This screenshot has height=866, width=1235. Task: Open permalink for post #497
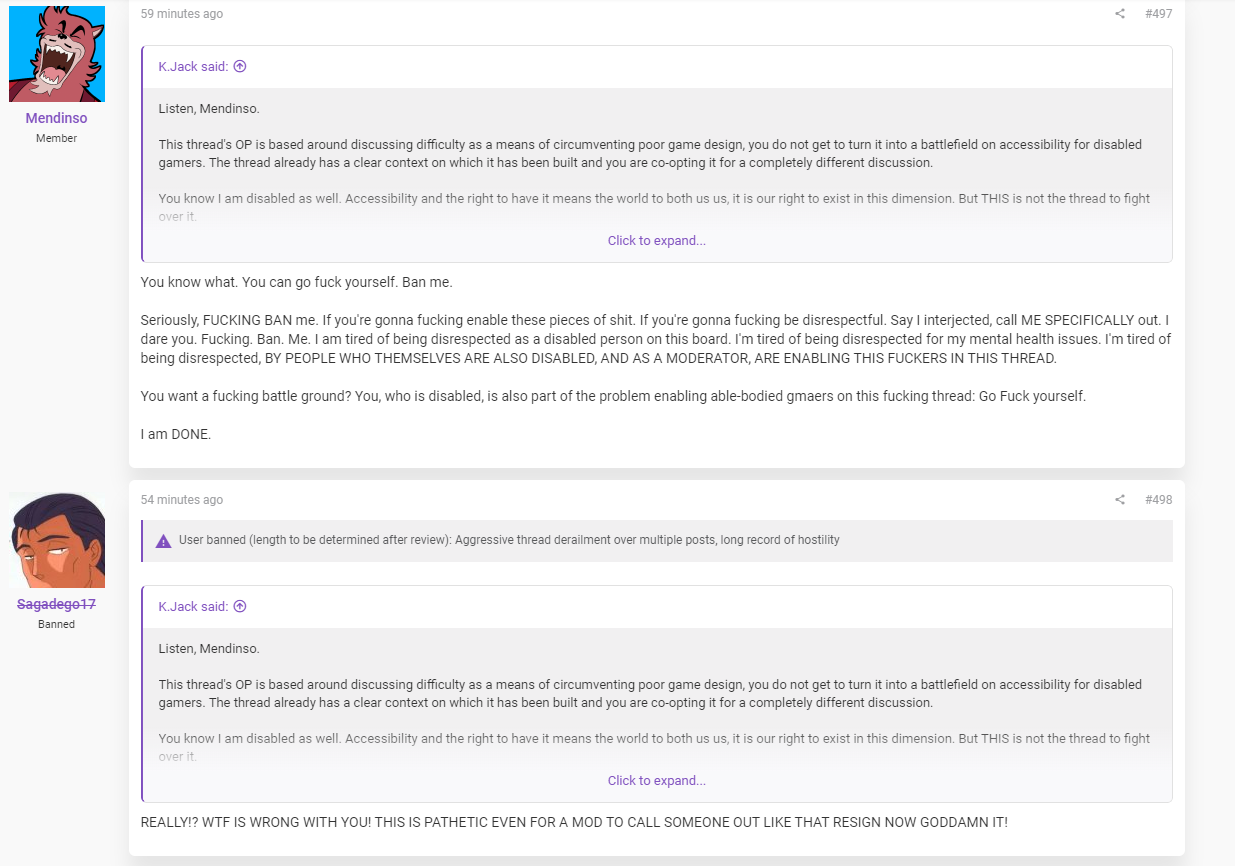(x=1158, y=14)
